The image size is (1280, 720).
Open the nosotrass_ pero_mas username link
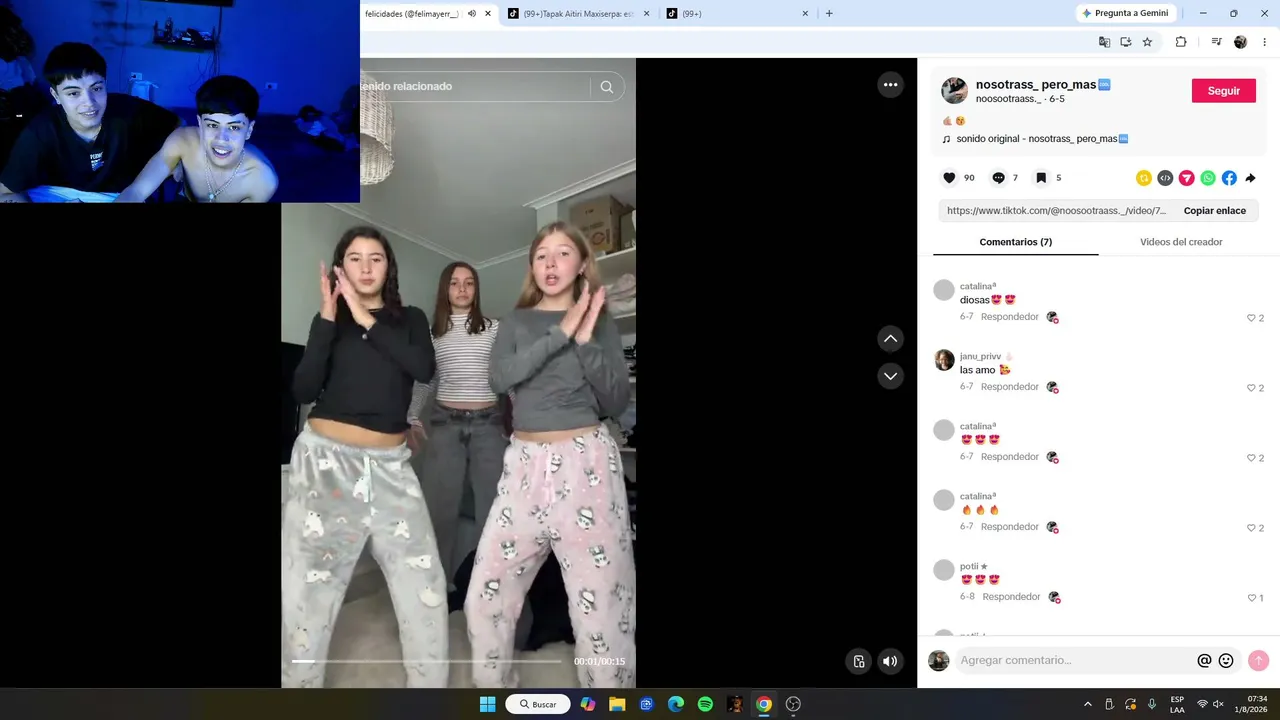(x=1043, y=85)
